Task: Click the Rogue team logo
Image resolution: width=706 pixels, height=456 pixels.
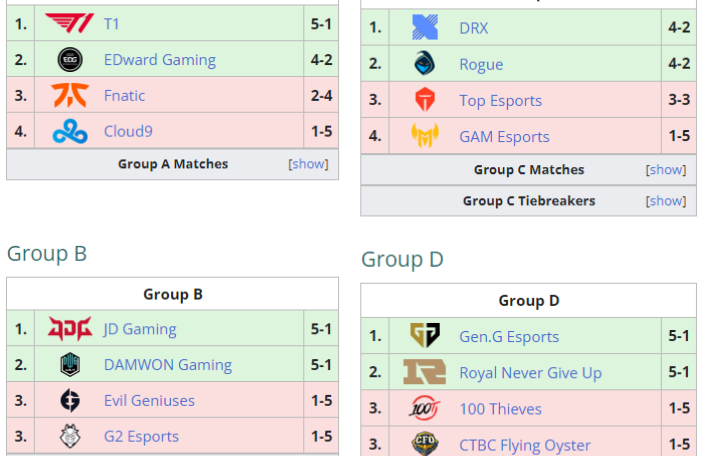Action: click(x=425, y=64)
